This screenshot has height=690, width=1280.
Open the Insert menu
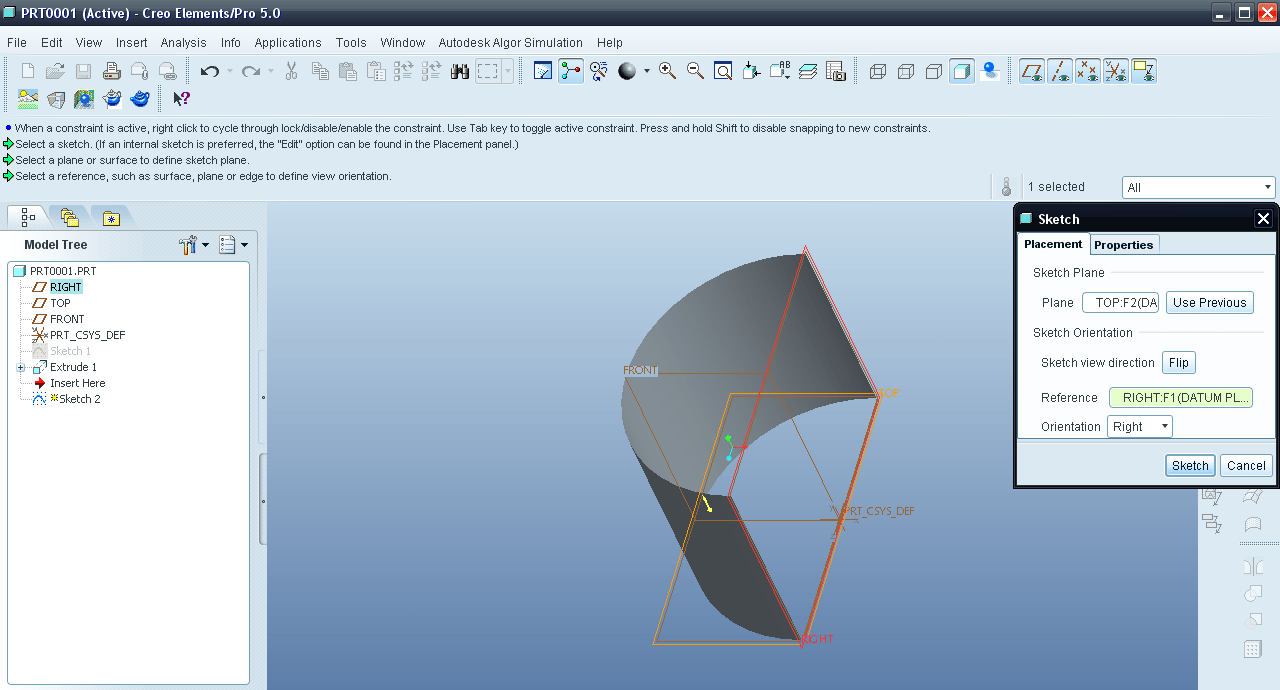click(131, 43)
